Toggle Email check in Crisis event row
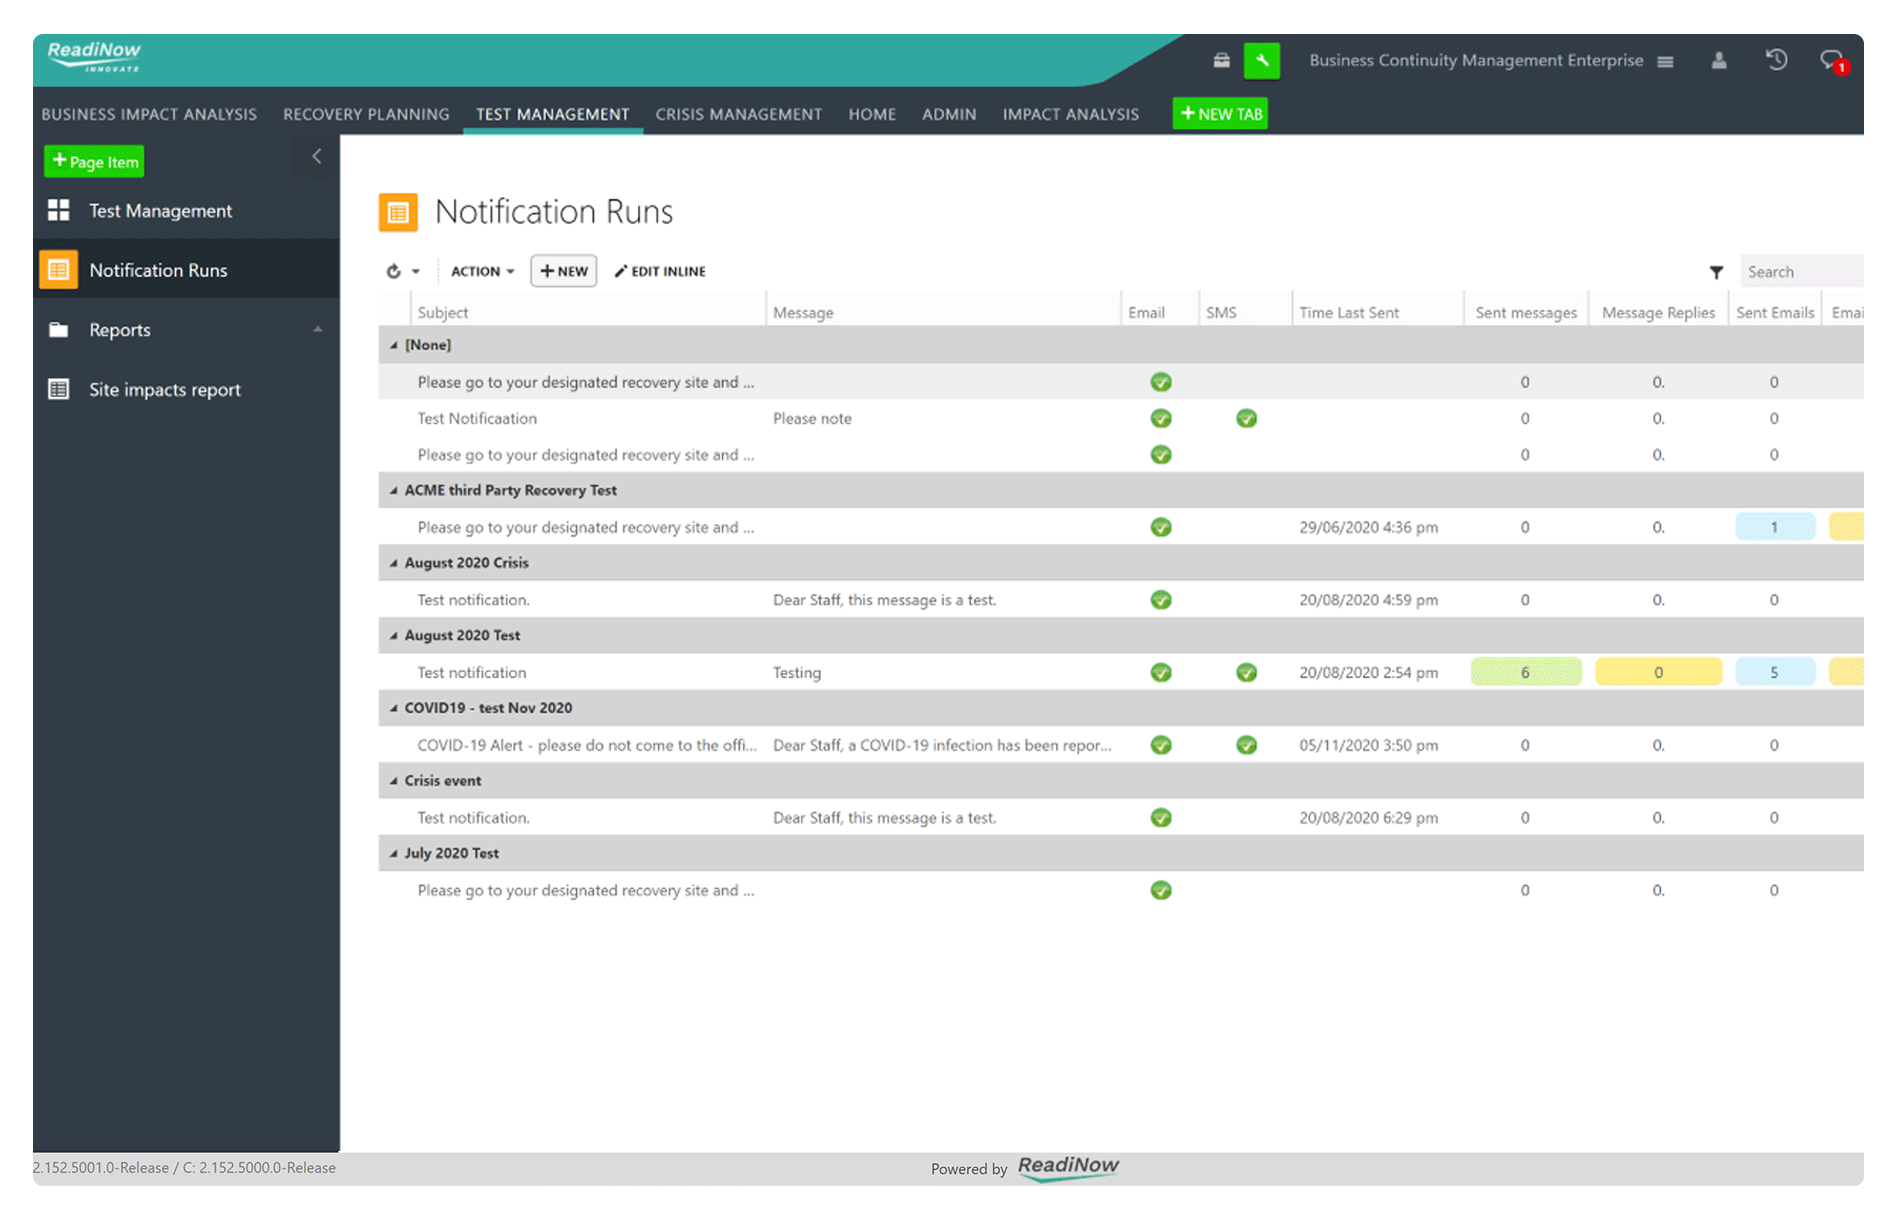 tap(1161, 818)
